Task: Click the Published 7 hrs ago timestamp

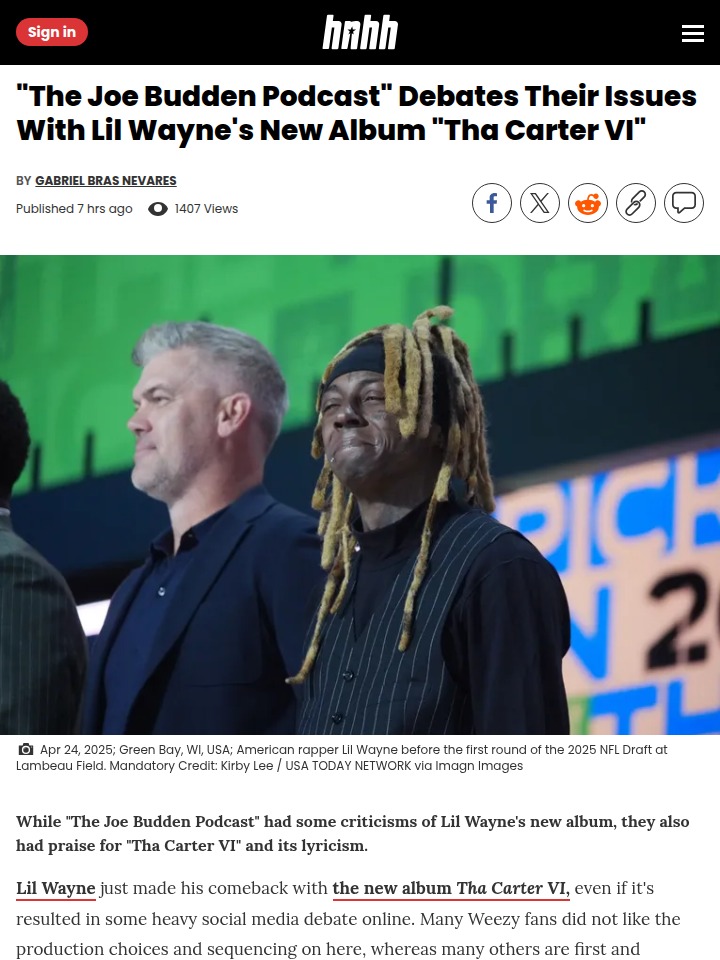Action: coord(74,209)
